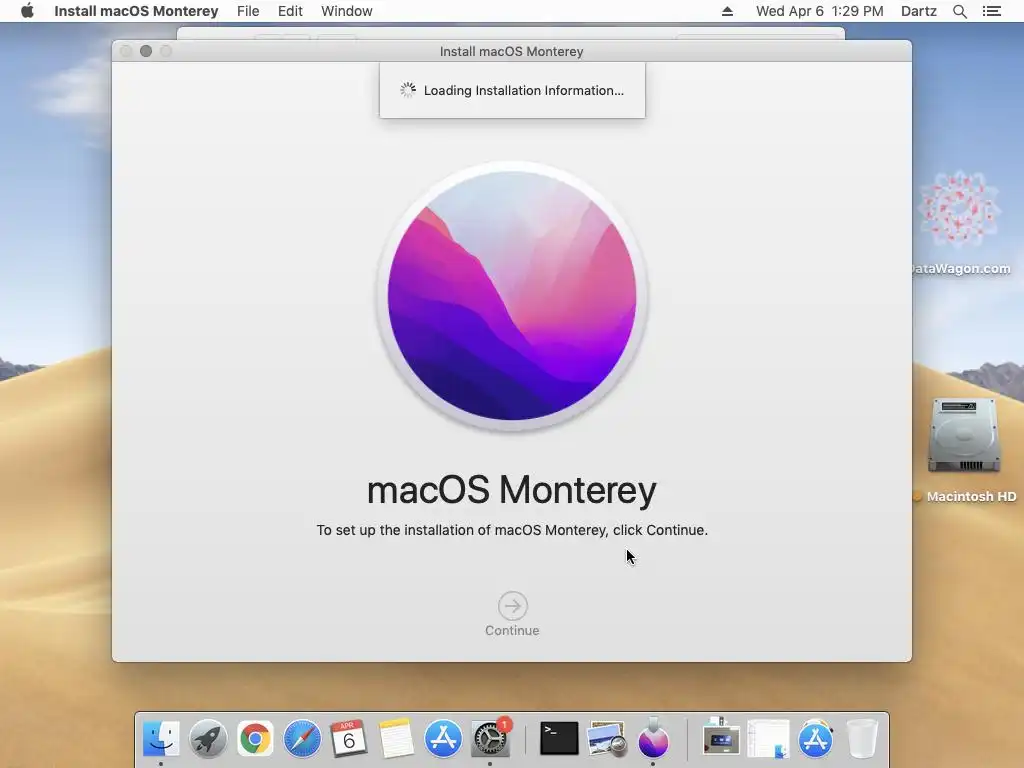Open Notes from the Dock
The height and width of the screenshot is (768, 1024).
(x=396, y=739)
